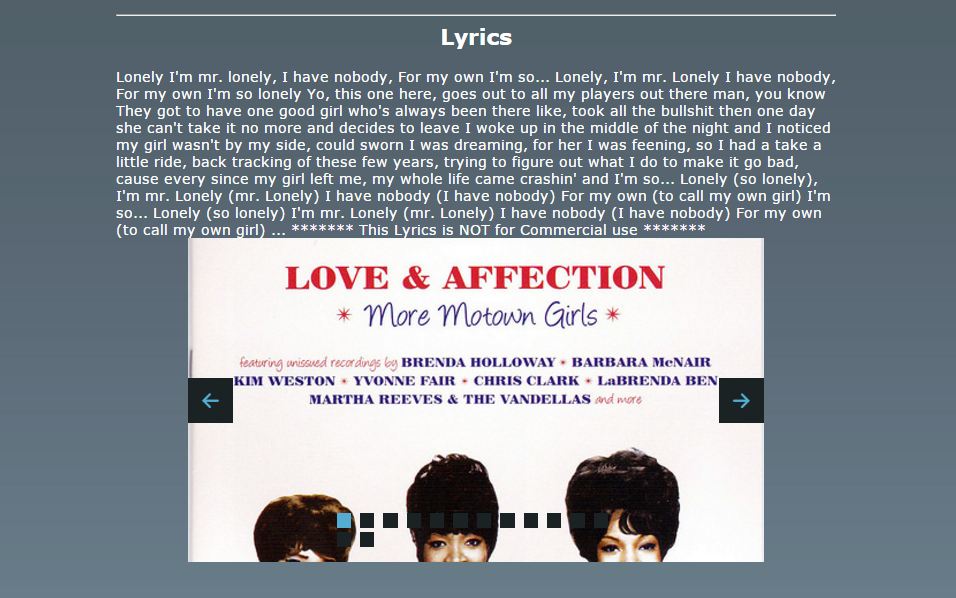This screenshot has width=956, height=598.
Task: Select the ninth slideshow indicator square
Action: 531,521
